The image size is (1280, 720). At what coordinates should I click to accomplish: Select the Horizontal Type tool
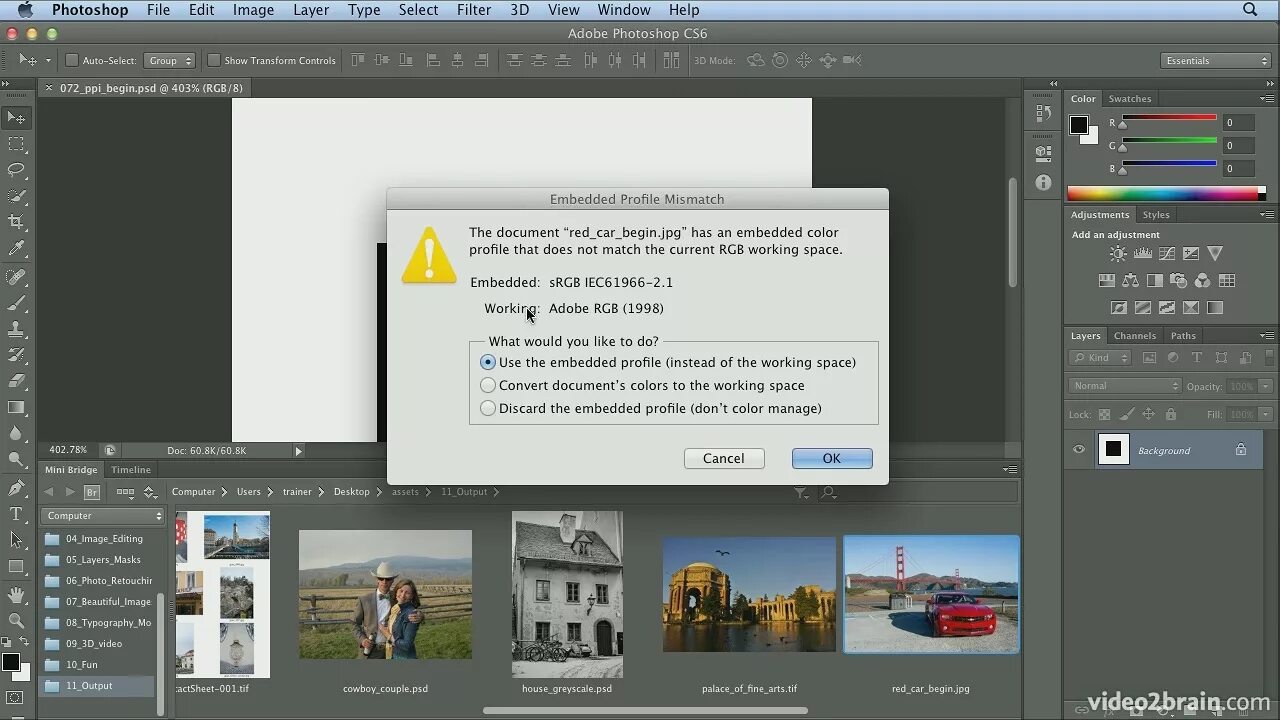(x=17, y=514)
